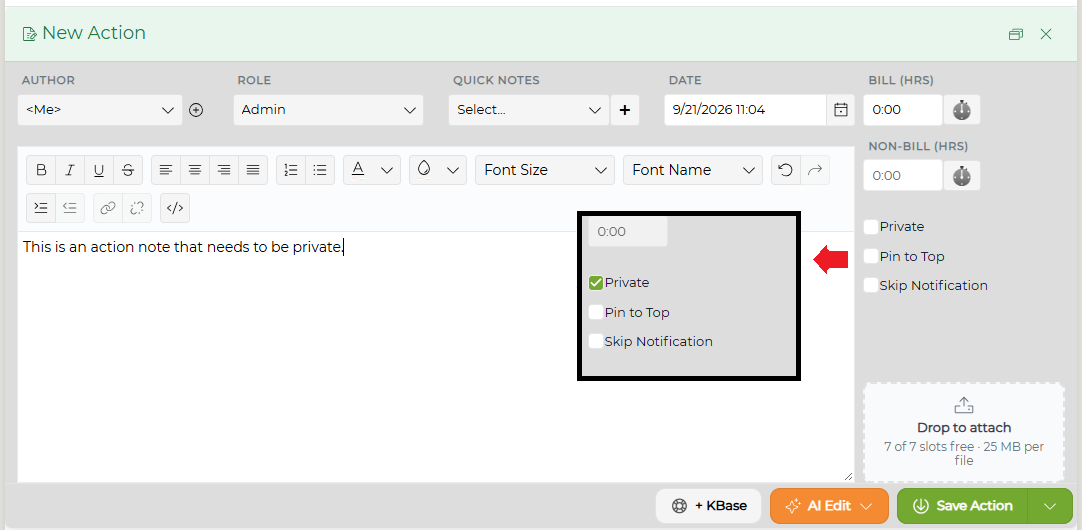Start the Bill hours stopwatch timer
Viewport: 1082px width, 530px height.
coord(962,110)
